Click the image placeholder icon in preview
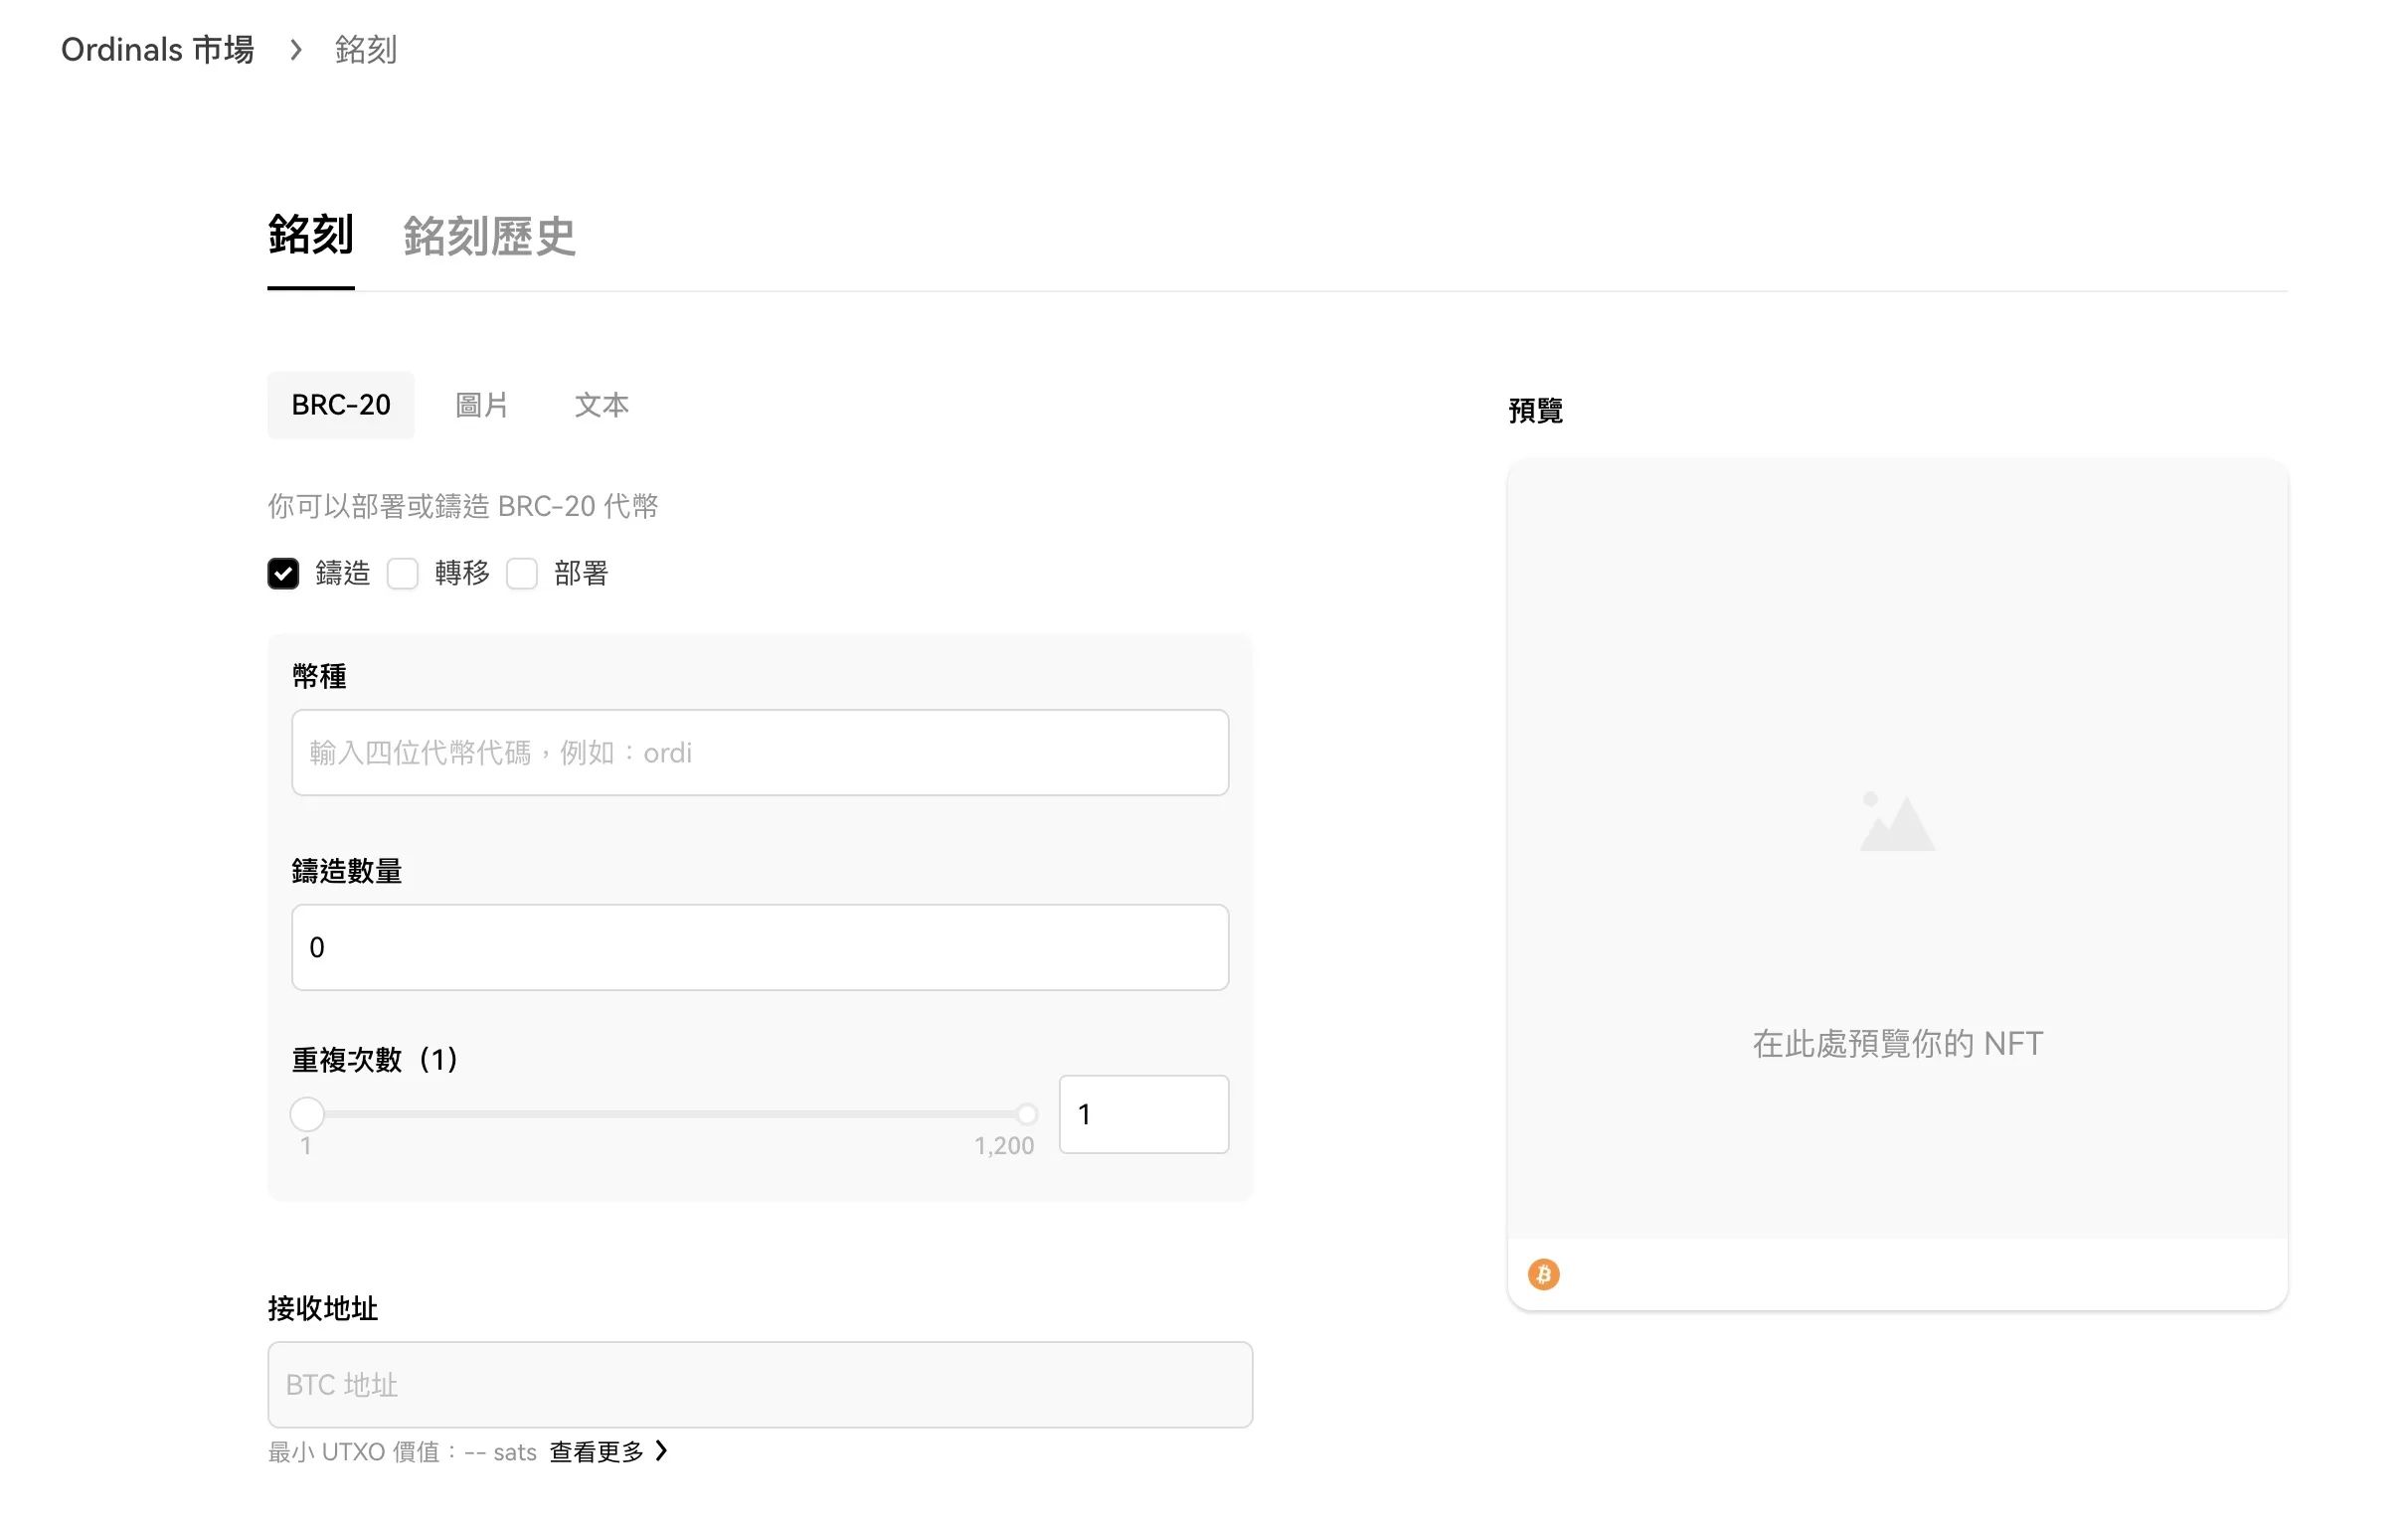 point(1896,822)
